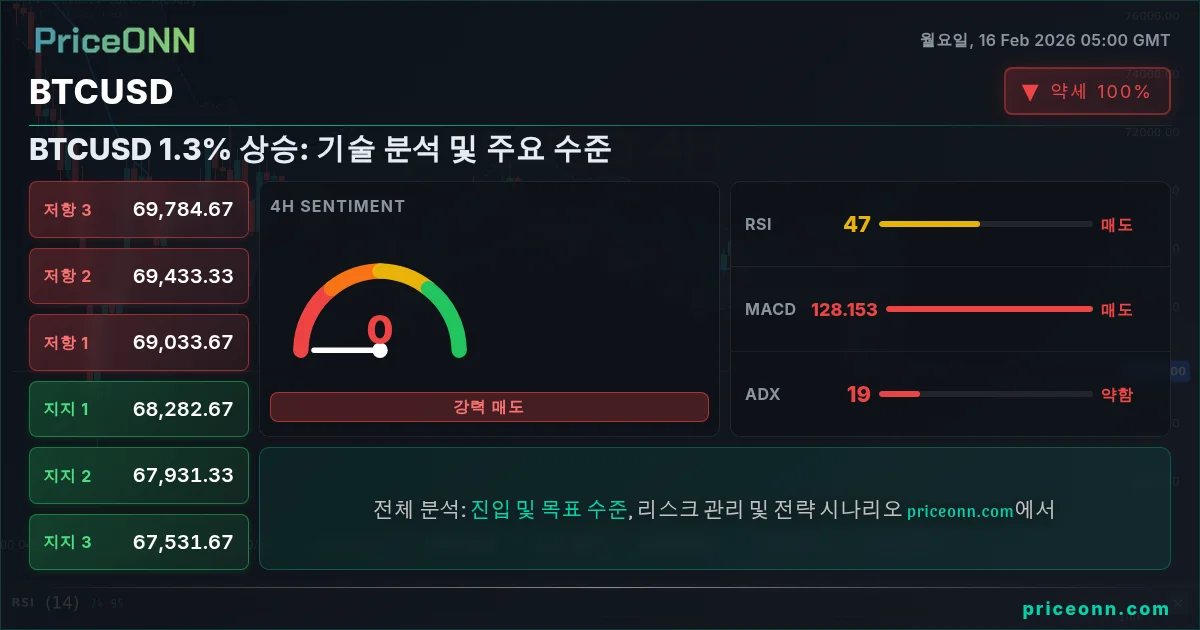Click the MACD red progress bar
Screen dimensions: 1200x630
(989, 309)
